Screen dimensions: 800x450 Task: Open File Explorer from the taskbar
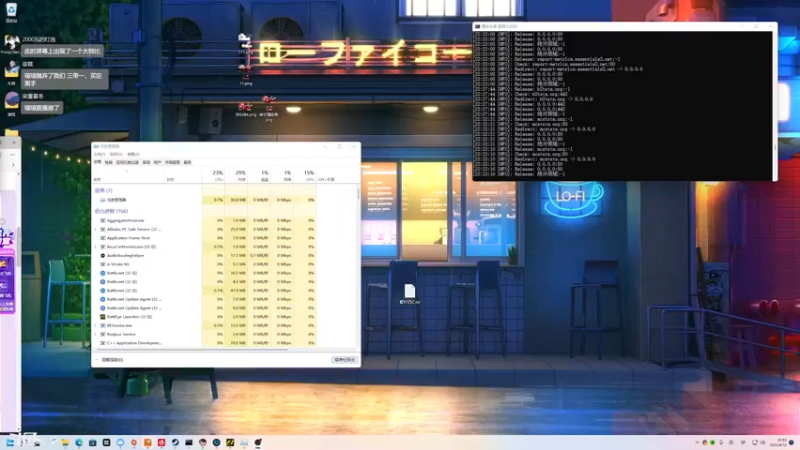coord(65,442)
